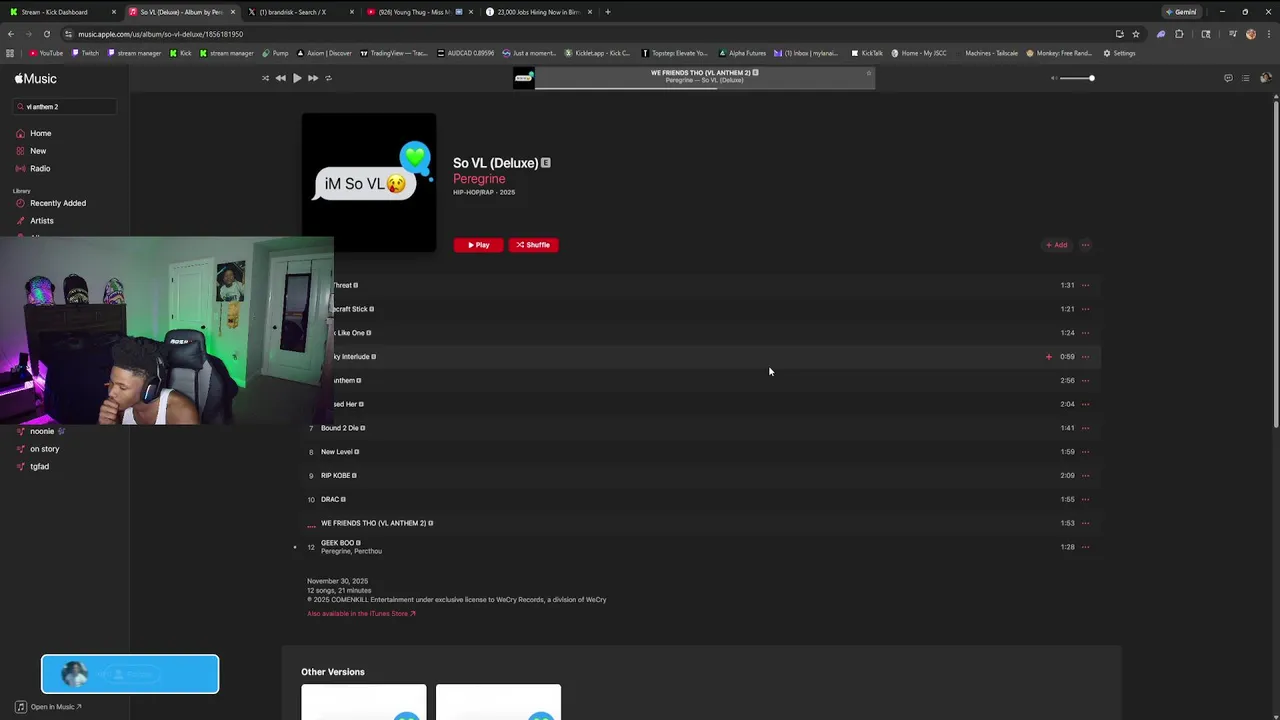Click the So VL album cover art
The image size is (1280, 720).
tap(369, 182)
